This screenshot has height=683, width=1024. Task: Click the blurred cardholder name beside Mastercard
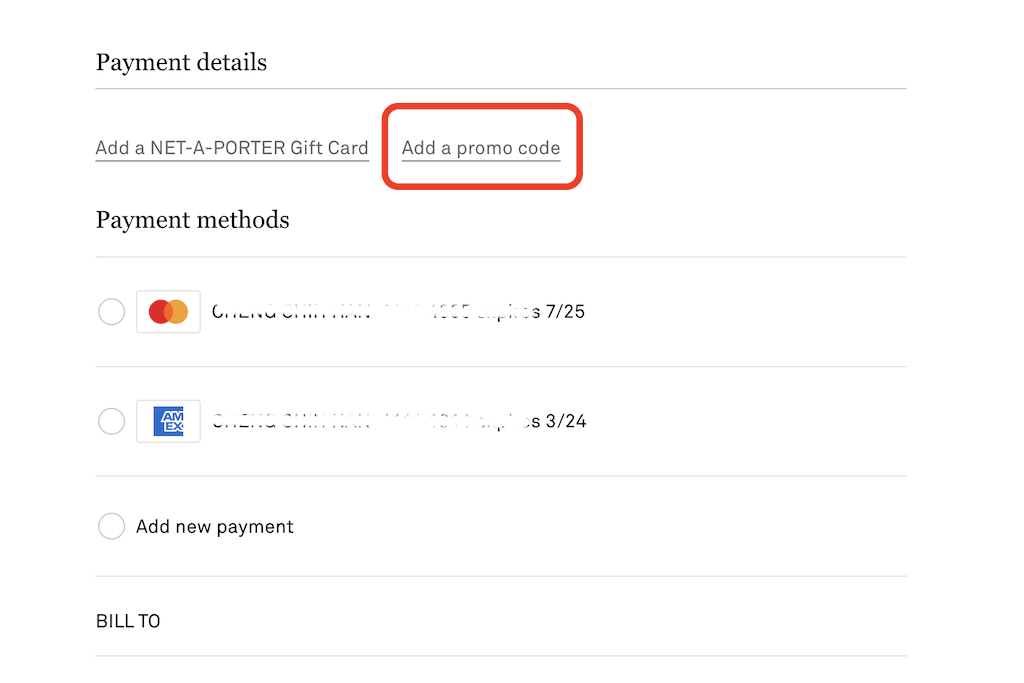291,311
